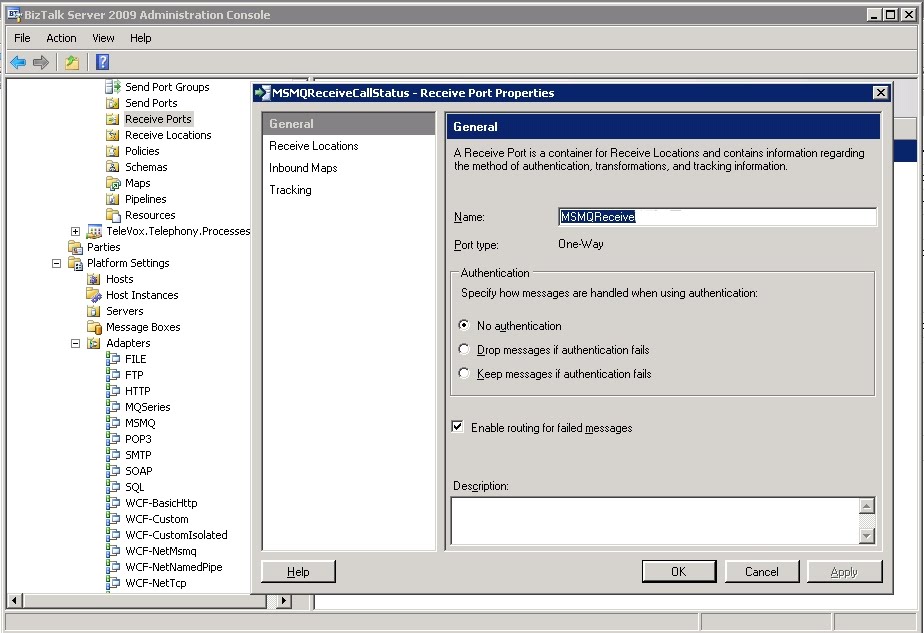924x633 pixels.
Task: Collapse the Platform Settings node
Action: 57,263
